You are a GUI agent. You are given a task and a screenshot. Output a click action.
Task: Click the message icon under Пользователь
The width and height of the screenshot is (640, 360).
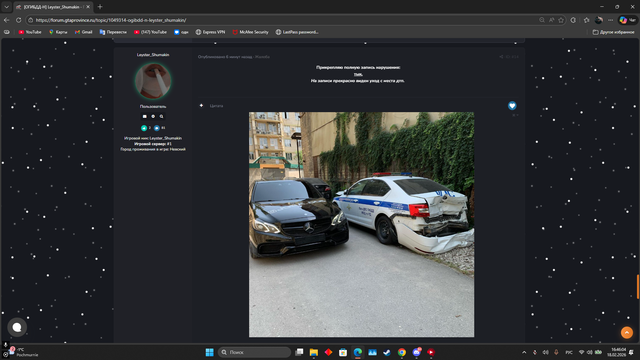(x=144, y=116)
